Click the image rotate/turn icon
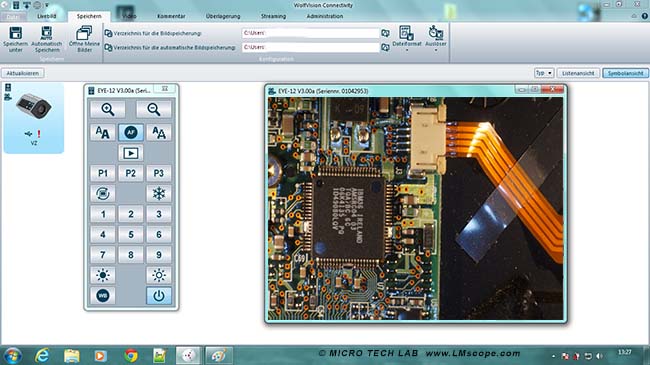 point(102,194)
